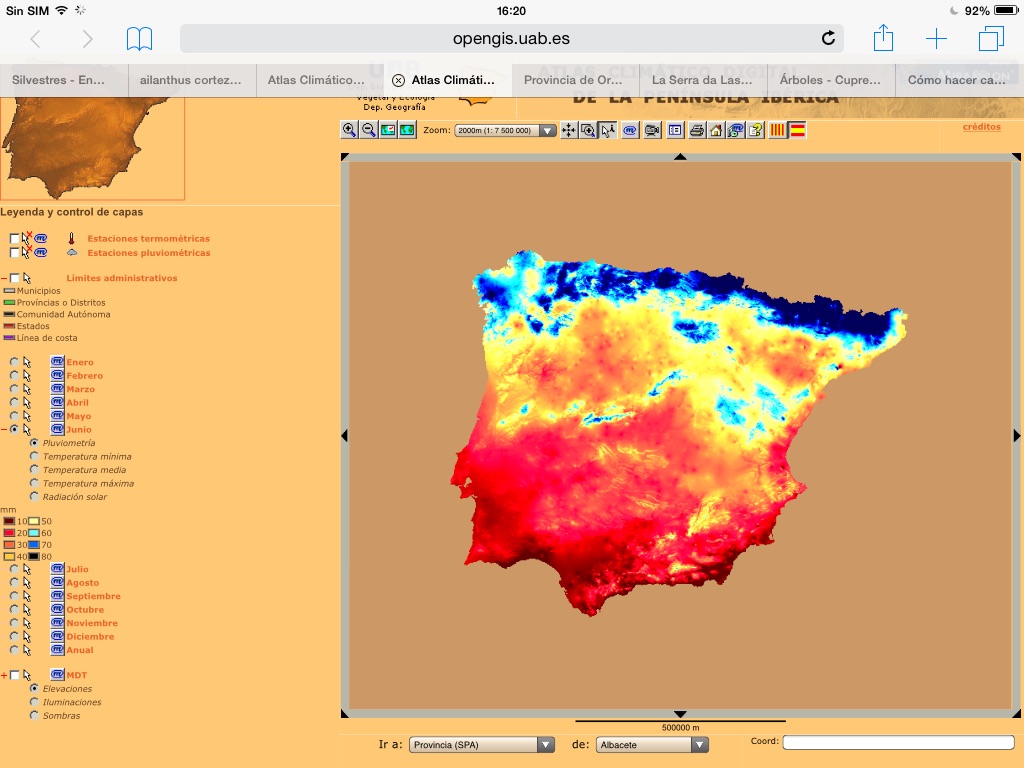
Task: Enable Estaciones termométricas layer checkbox
Action: 14,238
